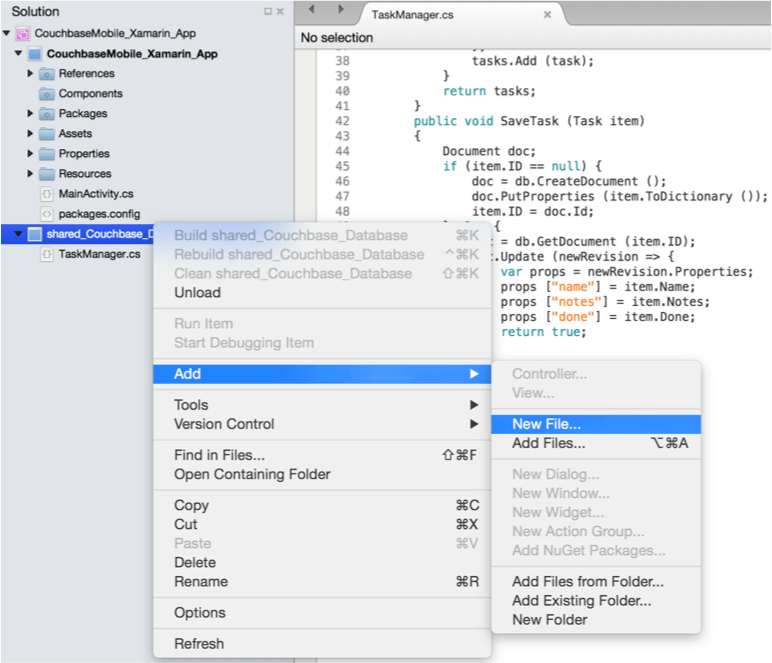Dock or float the Solution pad
This screenshot has width=772, height=663.
click(x=268, y=11)
